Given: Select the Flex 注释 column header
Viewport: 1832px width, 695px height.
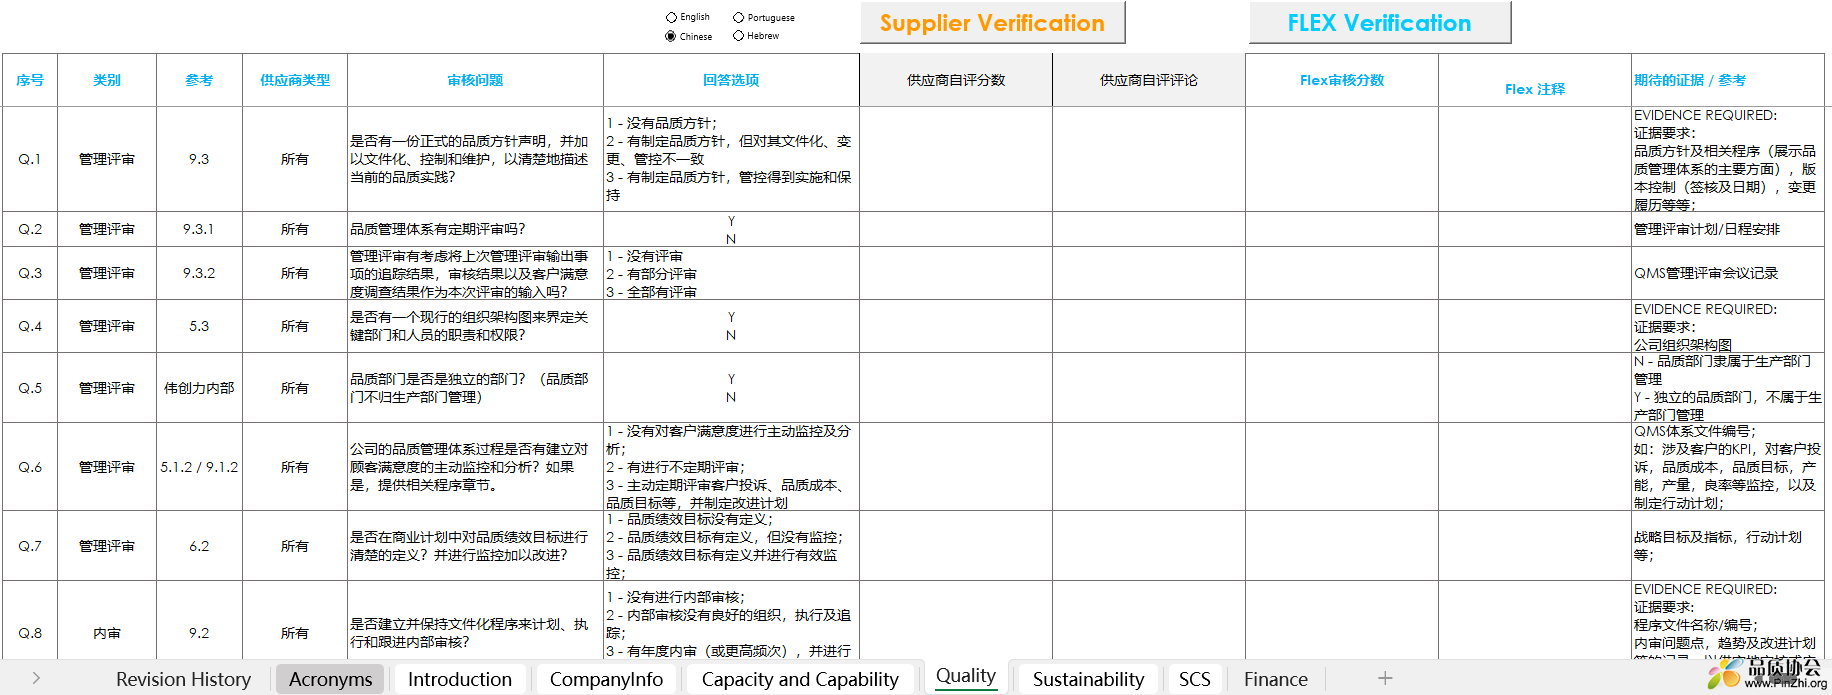Looking at the screenshot, I should tap(1535, 80).
